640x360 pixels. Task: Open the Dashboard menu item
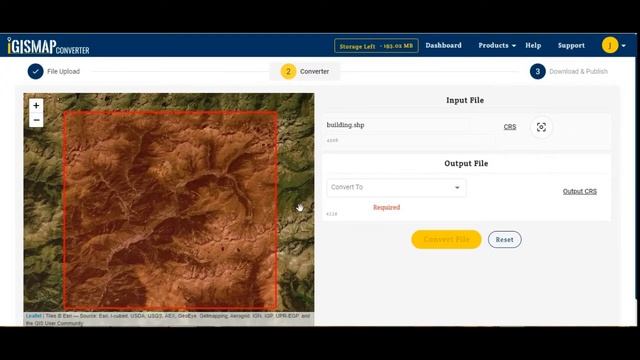point(443,45)
